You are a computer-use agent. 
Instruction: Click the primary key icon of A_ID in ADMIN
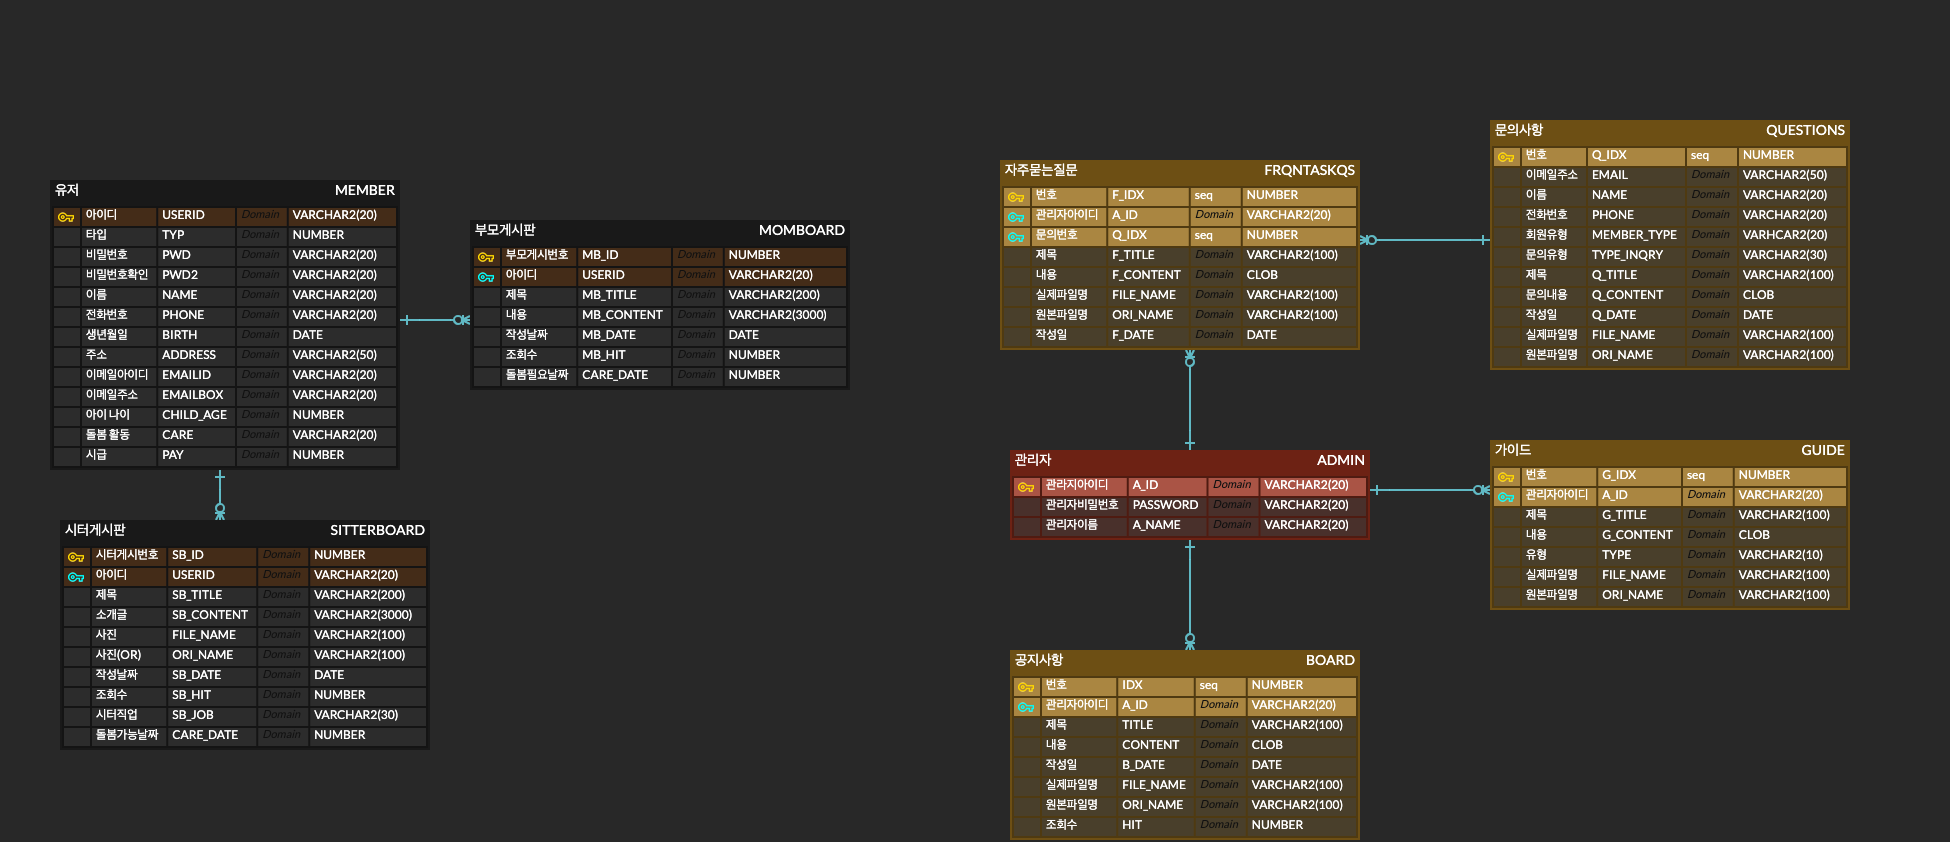tap(1026, 486)
